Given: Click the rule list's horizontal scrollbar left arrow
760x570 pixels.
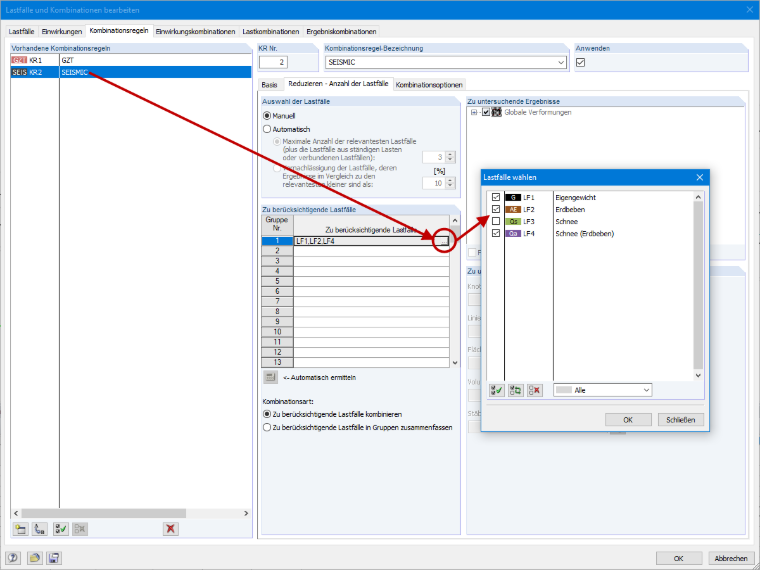Looking at the screenshot, I should 16,513.
